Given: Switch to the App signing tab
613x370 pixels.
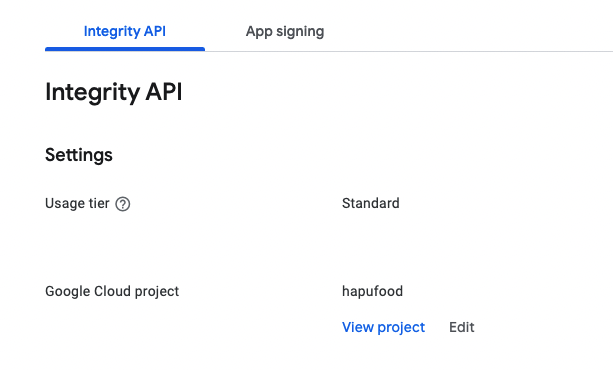Looking at the screenshot, I should pyautogui.click(x=285, y=31).
